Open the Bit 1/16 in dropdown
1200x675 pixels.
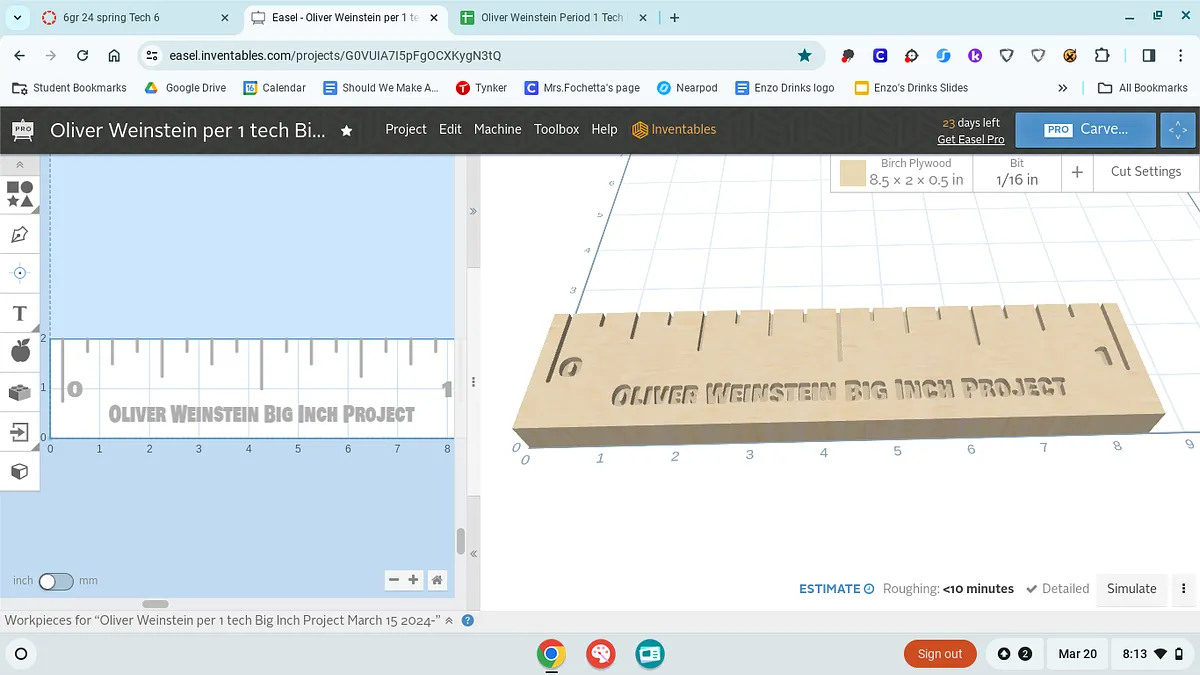pos(1016,172)
